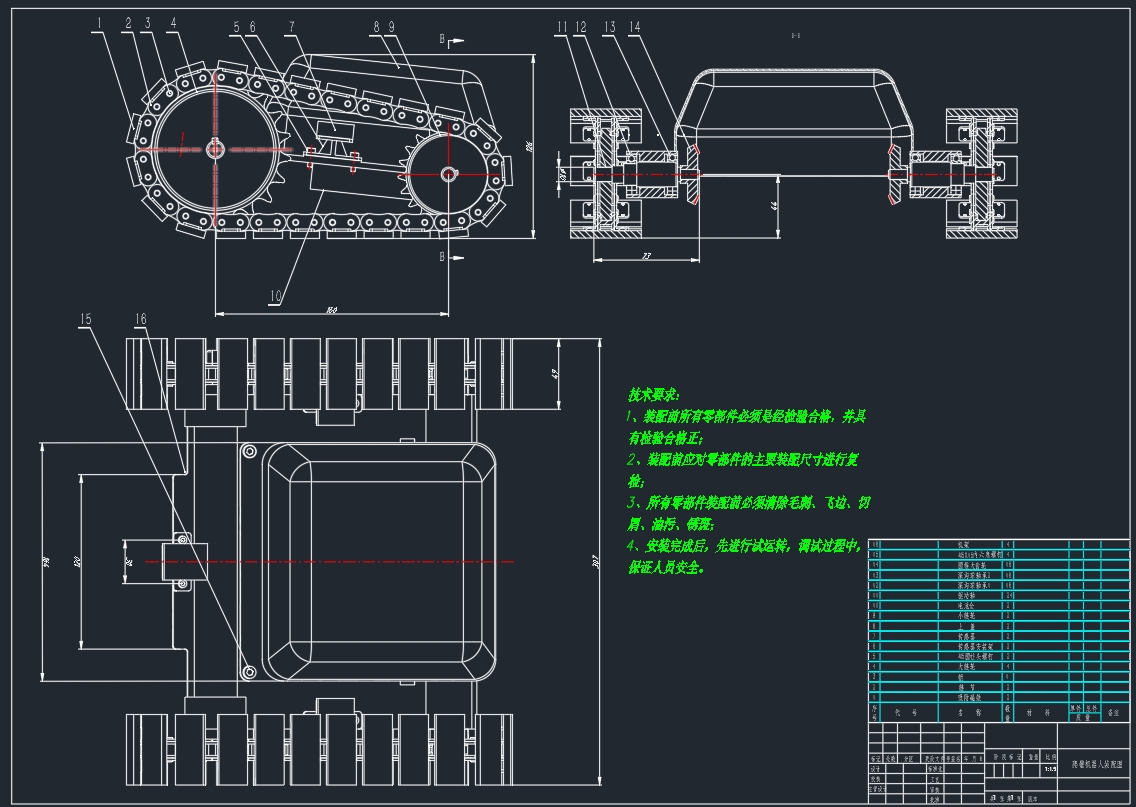Click part callout number 4

173,23
